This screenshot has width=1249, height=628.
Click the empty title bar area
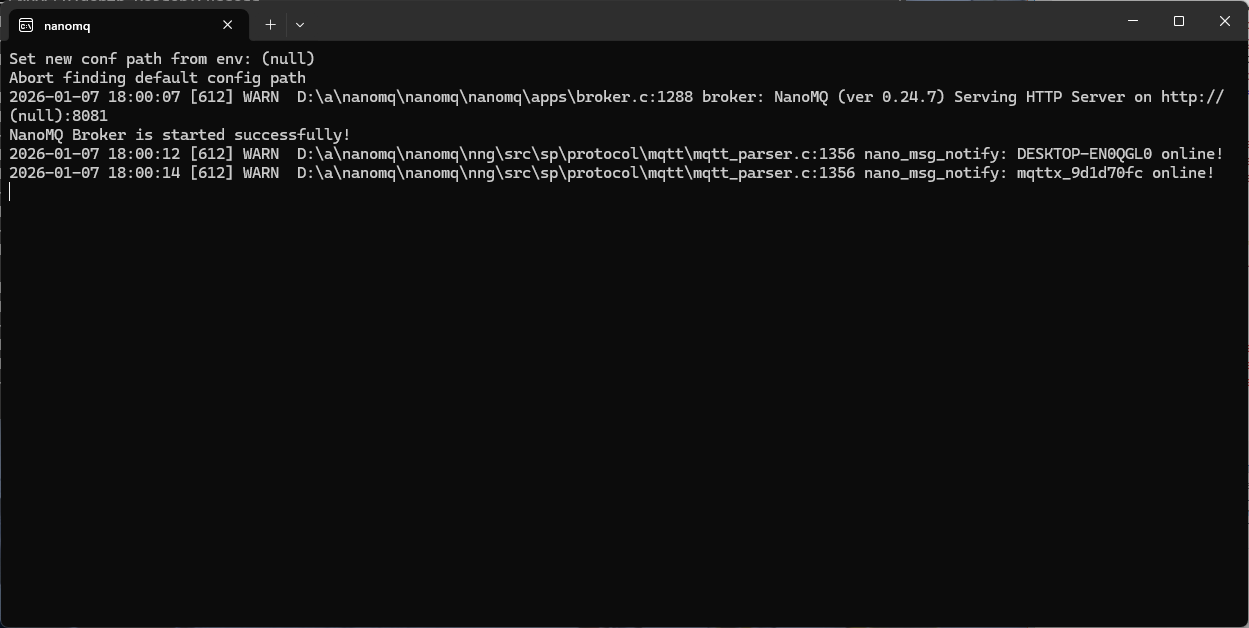click(x=700, y=22)
